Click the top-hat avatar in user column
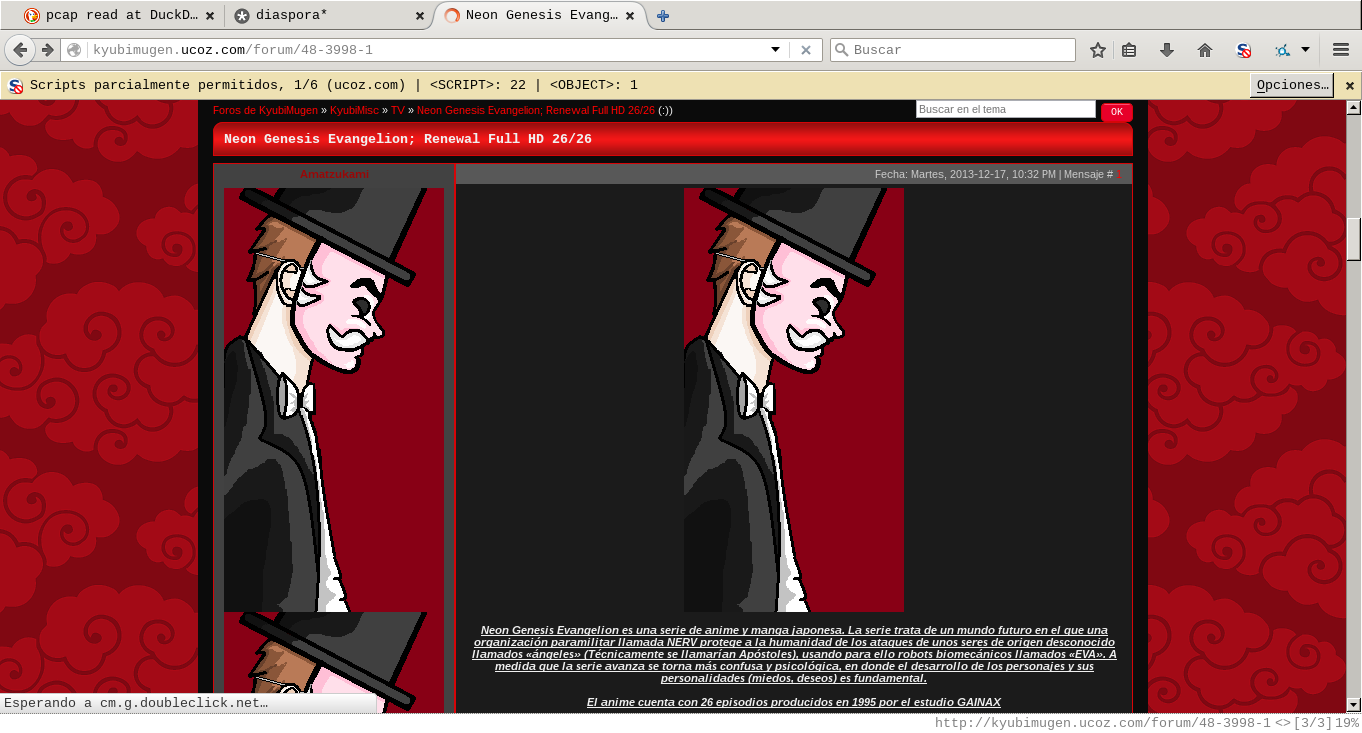The height and width of the screenshot is (733, 1362). pos(334,400)
